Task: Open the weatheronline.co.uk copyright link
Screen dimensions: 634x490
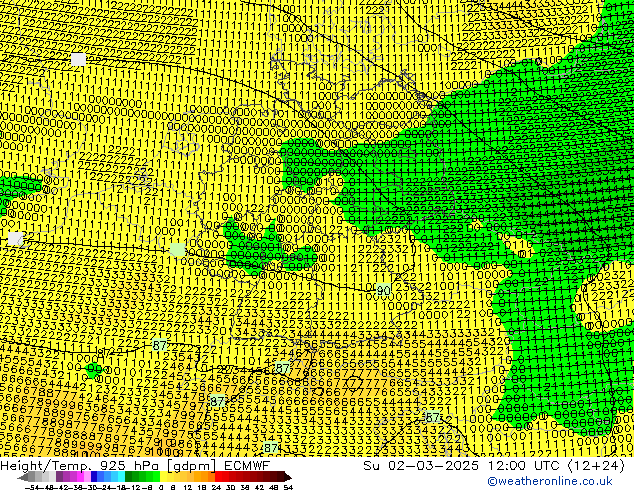Action: (x=550, y=481)
